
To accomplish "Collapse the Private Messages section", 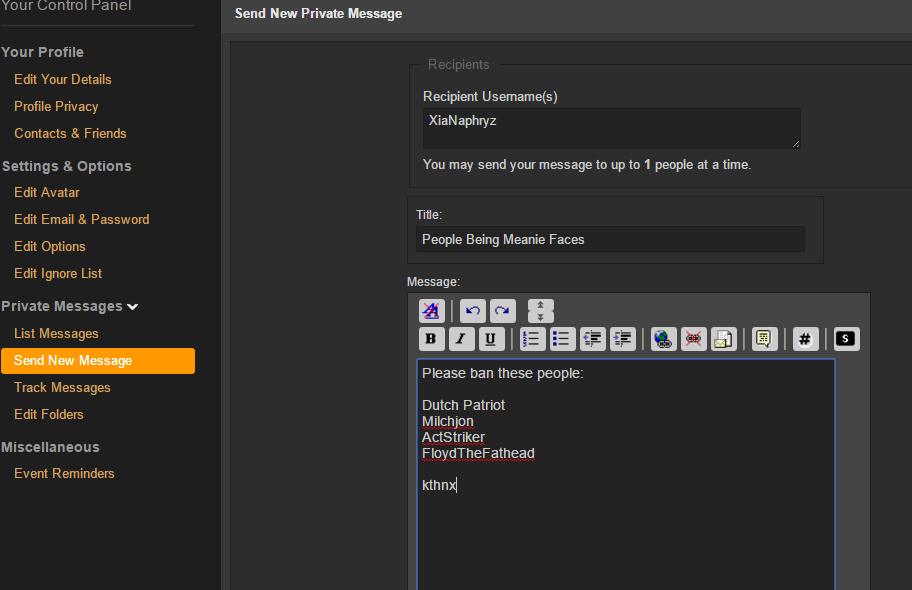I will pos(133,307).
